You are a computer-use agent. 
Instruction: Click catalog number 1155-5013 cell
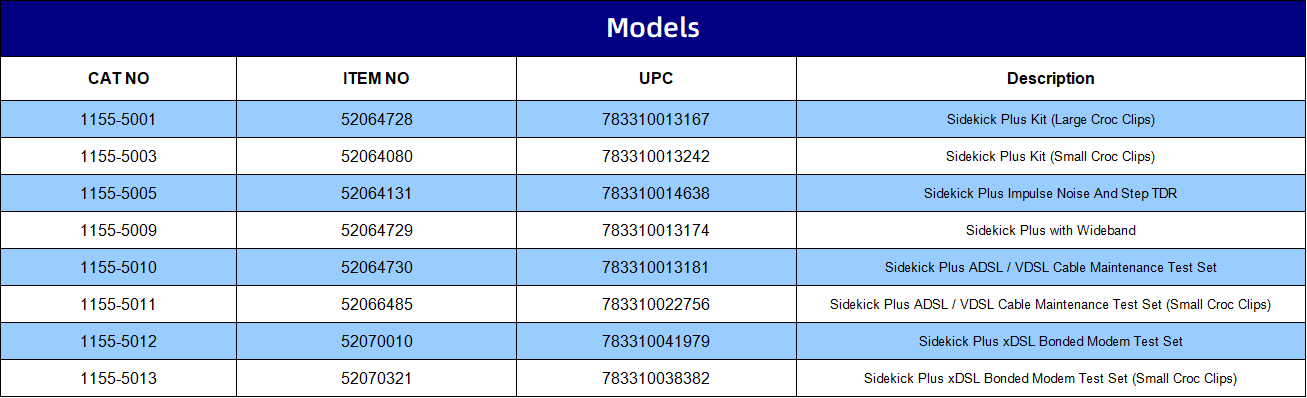pos(119,378)
